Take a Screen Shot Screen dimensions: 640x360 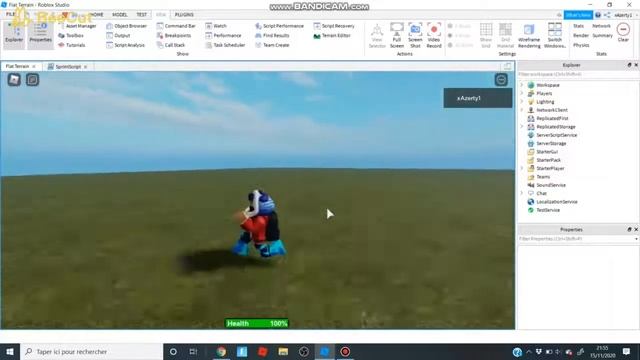pos(415,36)
